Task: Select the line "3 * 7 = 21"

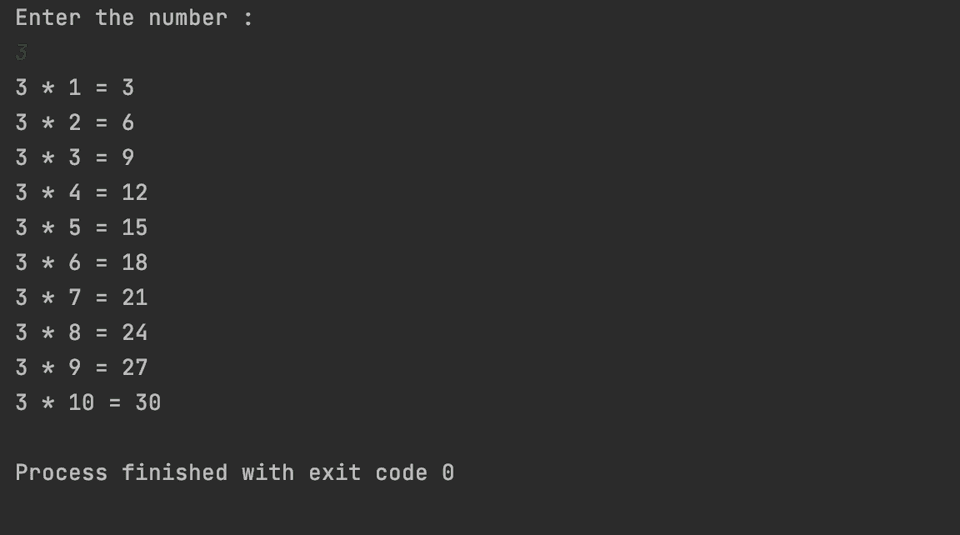Action: coord(81,298)
